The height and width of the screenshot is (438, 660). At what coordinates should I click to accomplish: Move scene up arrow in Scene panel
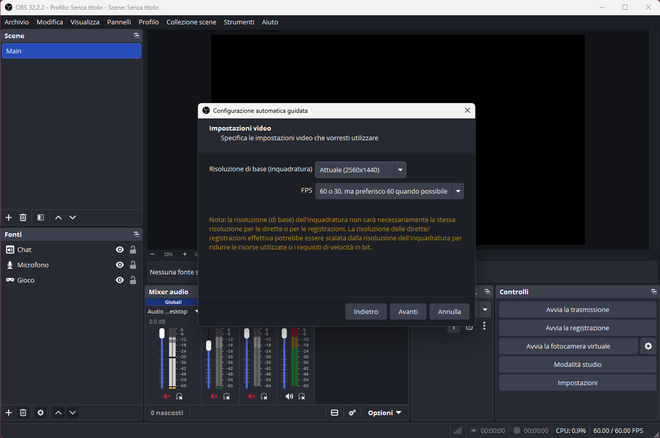(x=59, y=218)
